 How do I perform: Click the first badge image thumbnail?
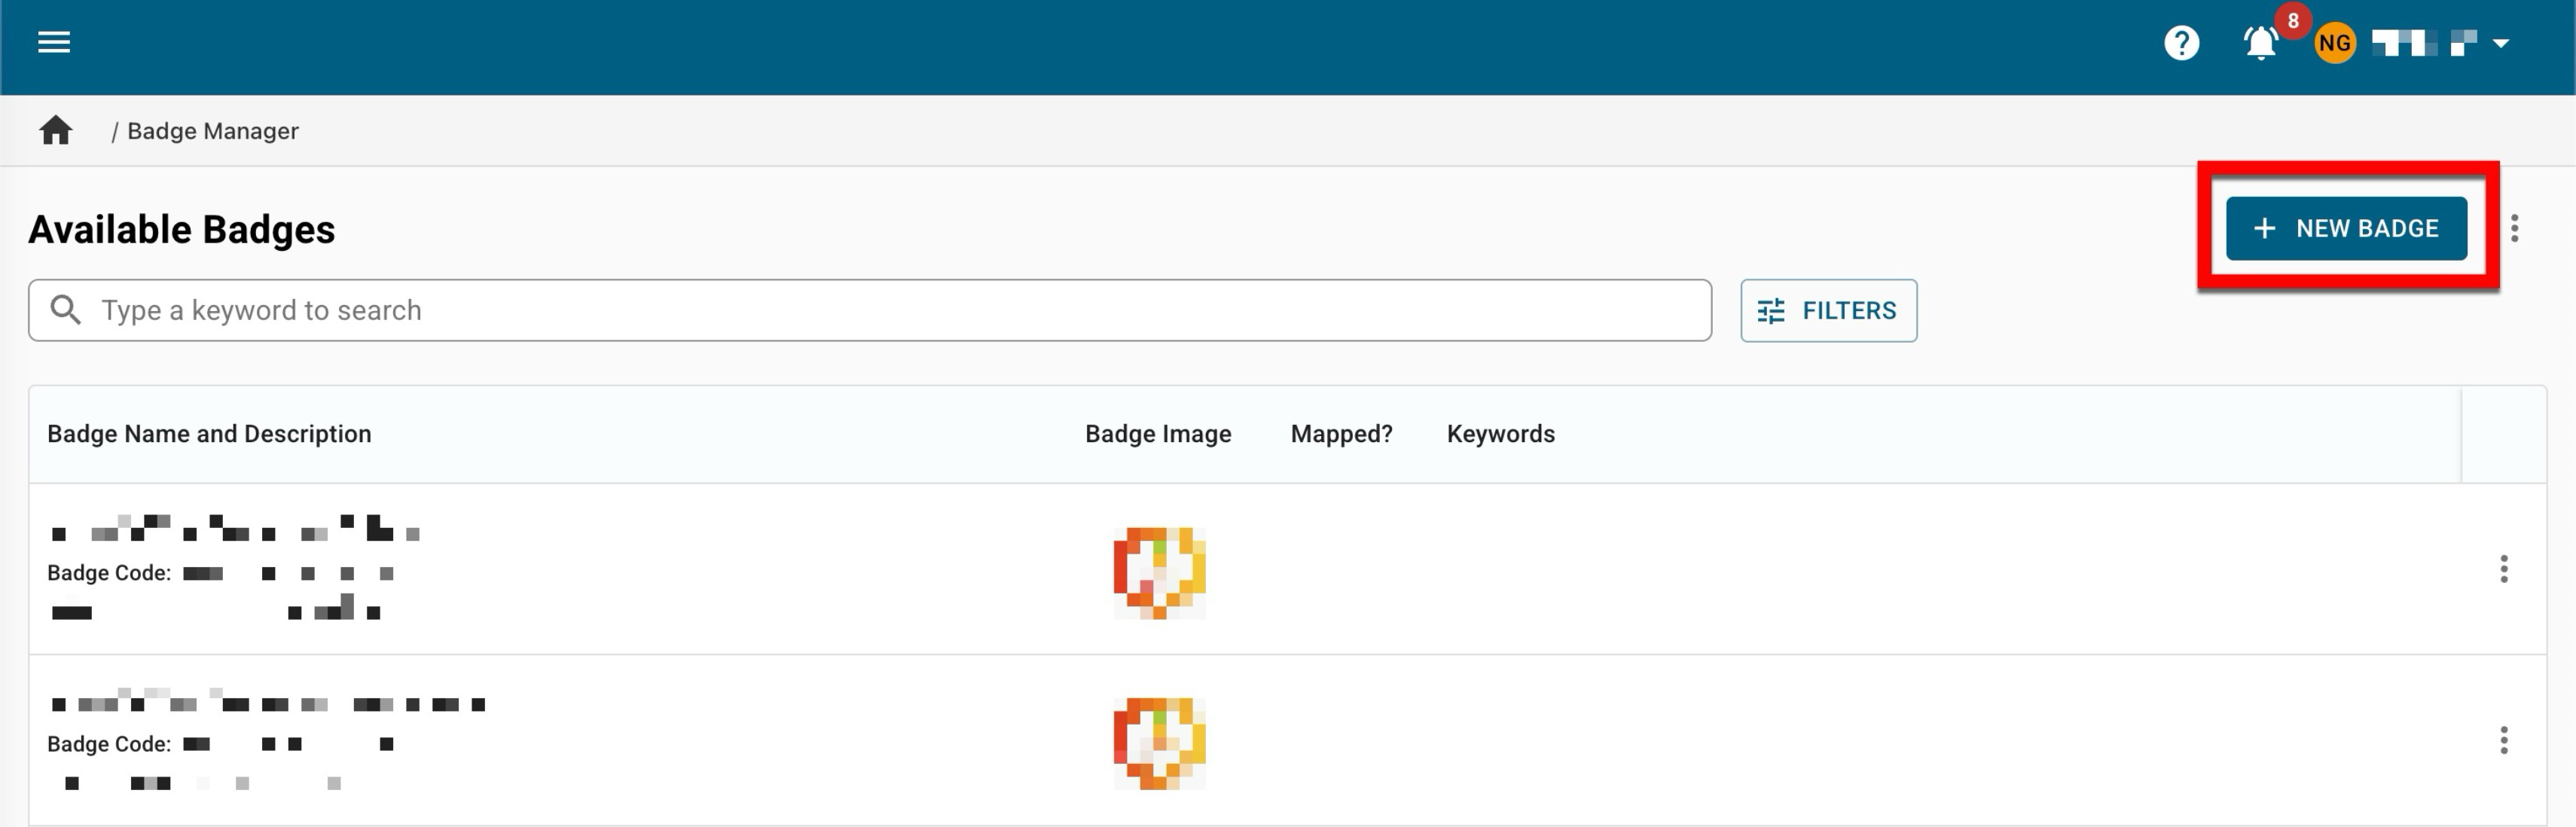click(x=1159, y=573)
